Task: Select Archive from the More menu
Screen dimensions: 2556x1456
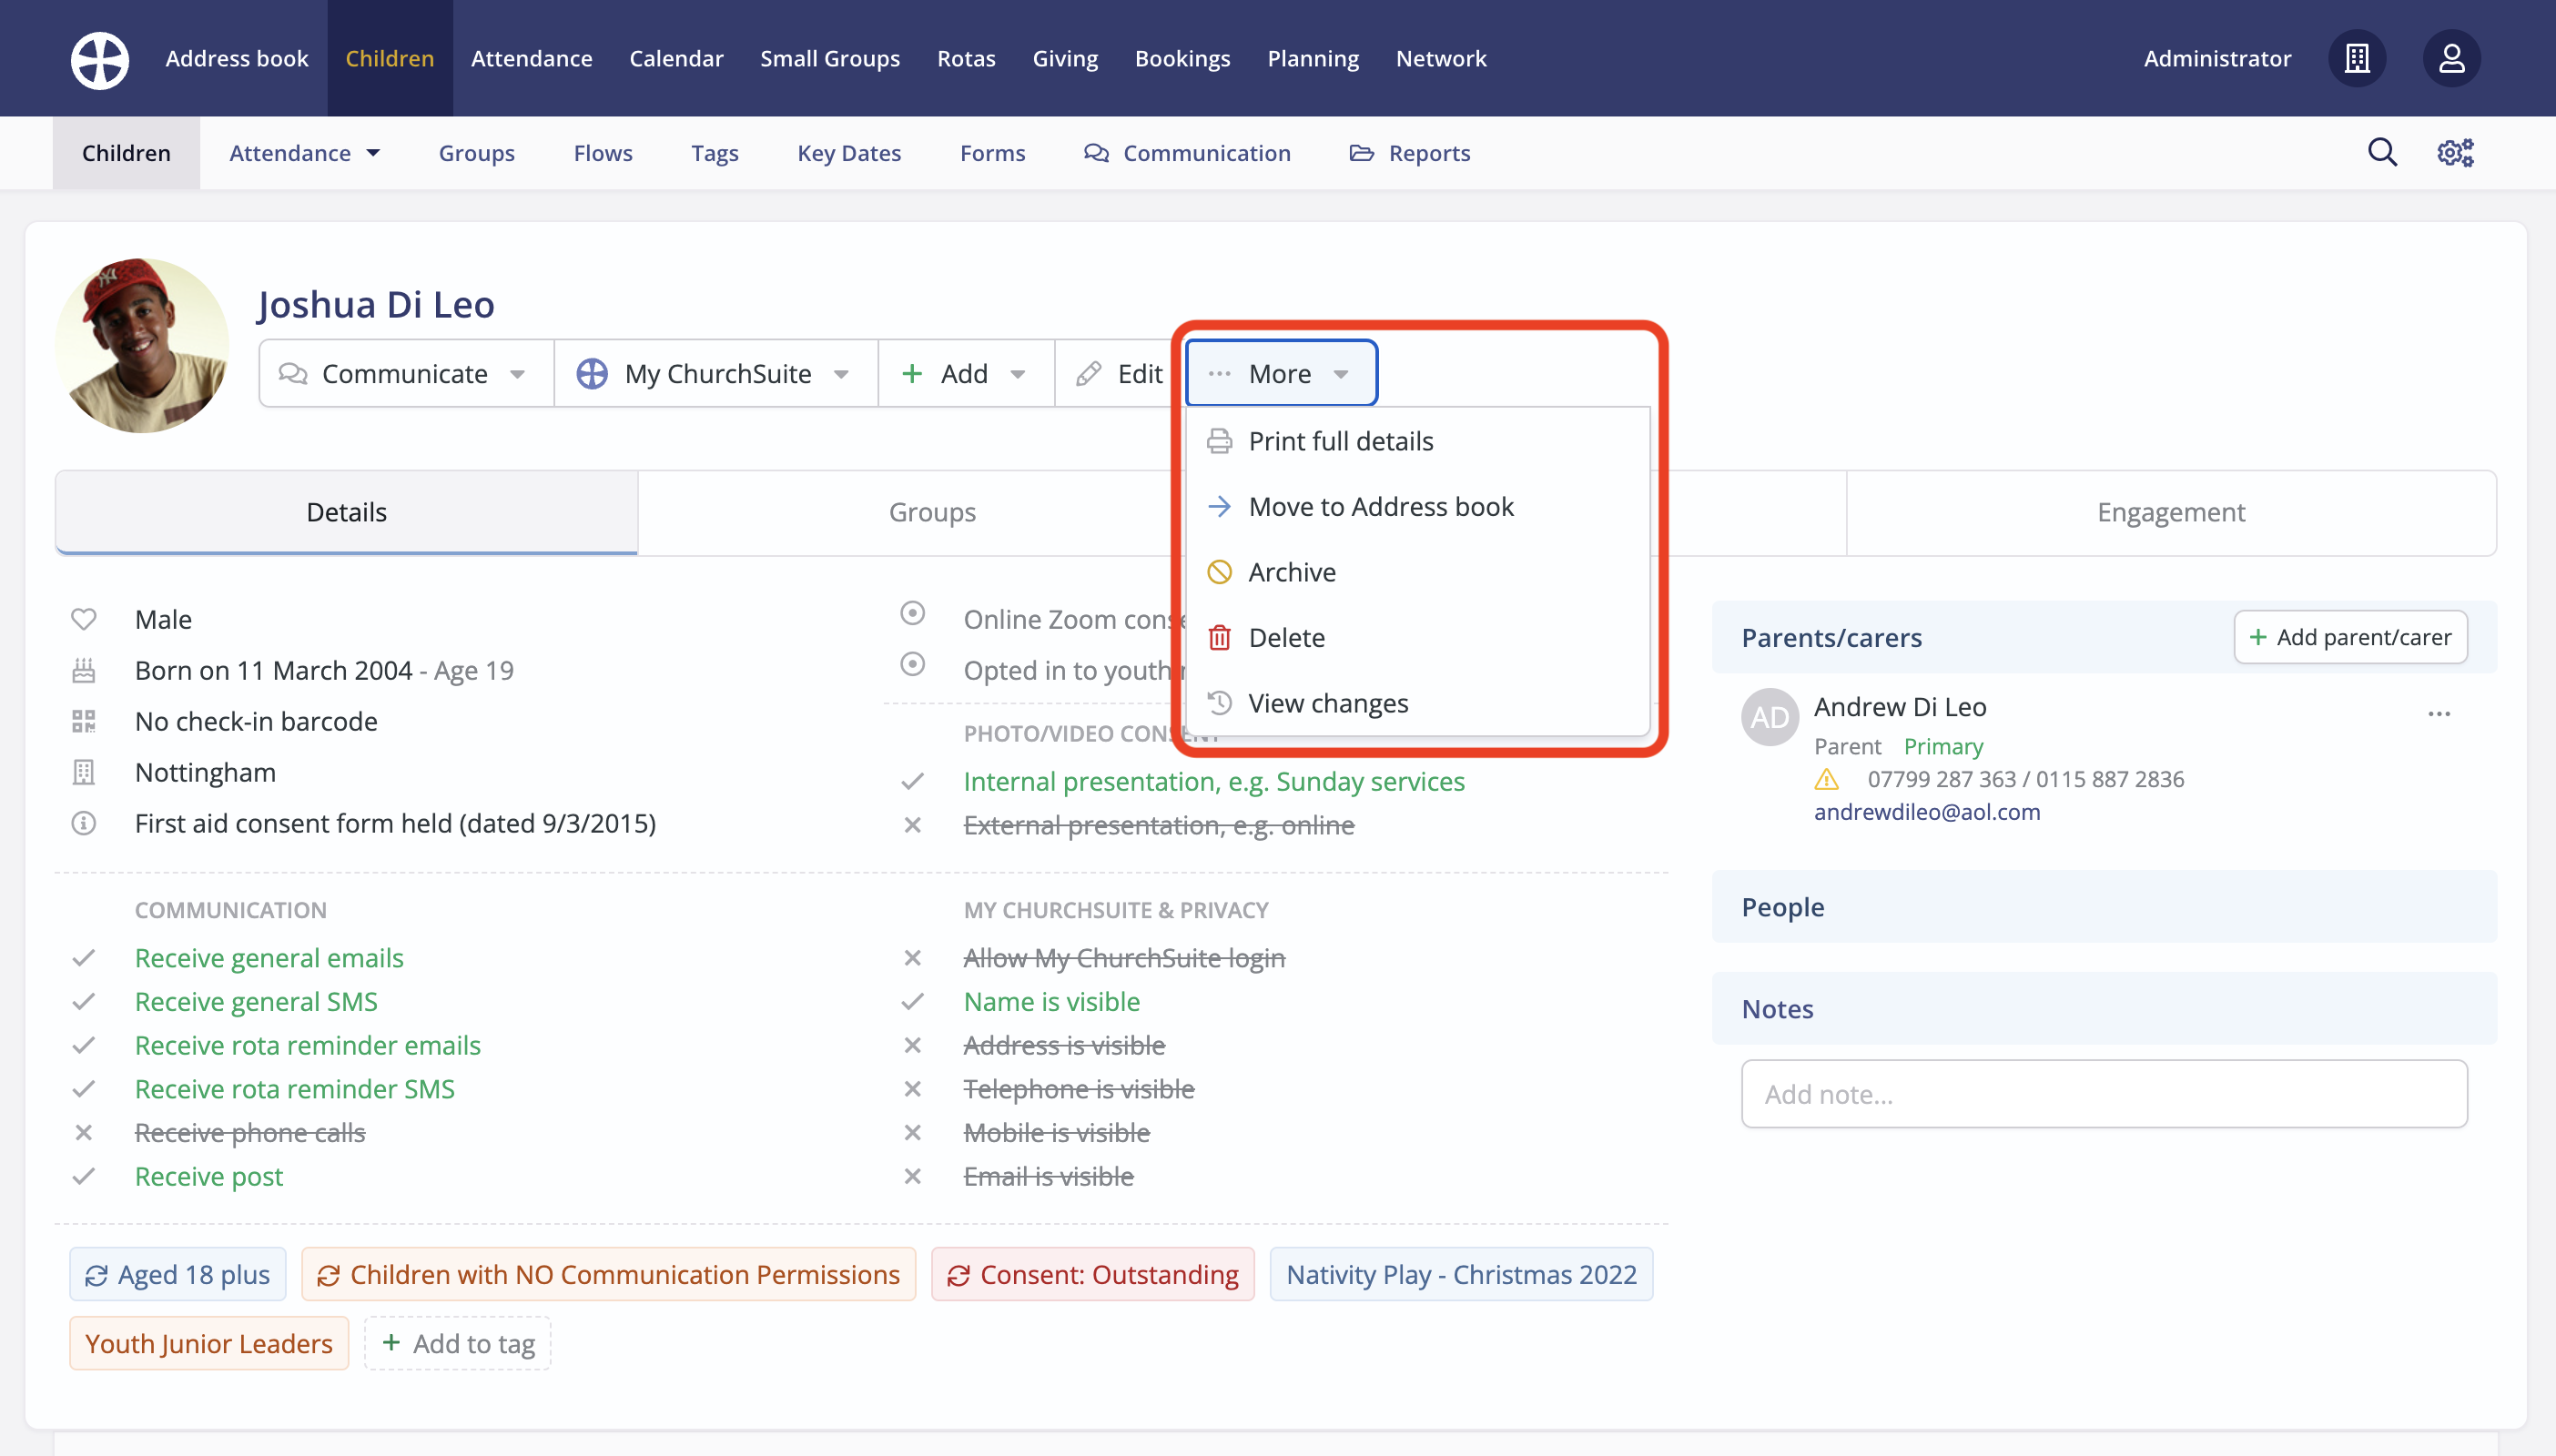Action: (1291, 572)
